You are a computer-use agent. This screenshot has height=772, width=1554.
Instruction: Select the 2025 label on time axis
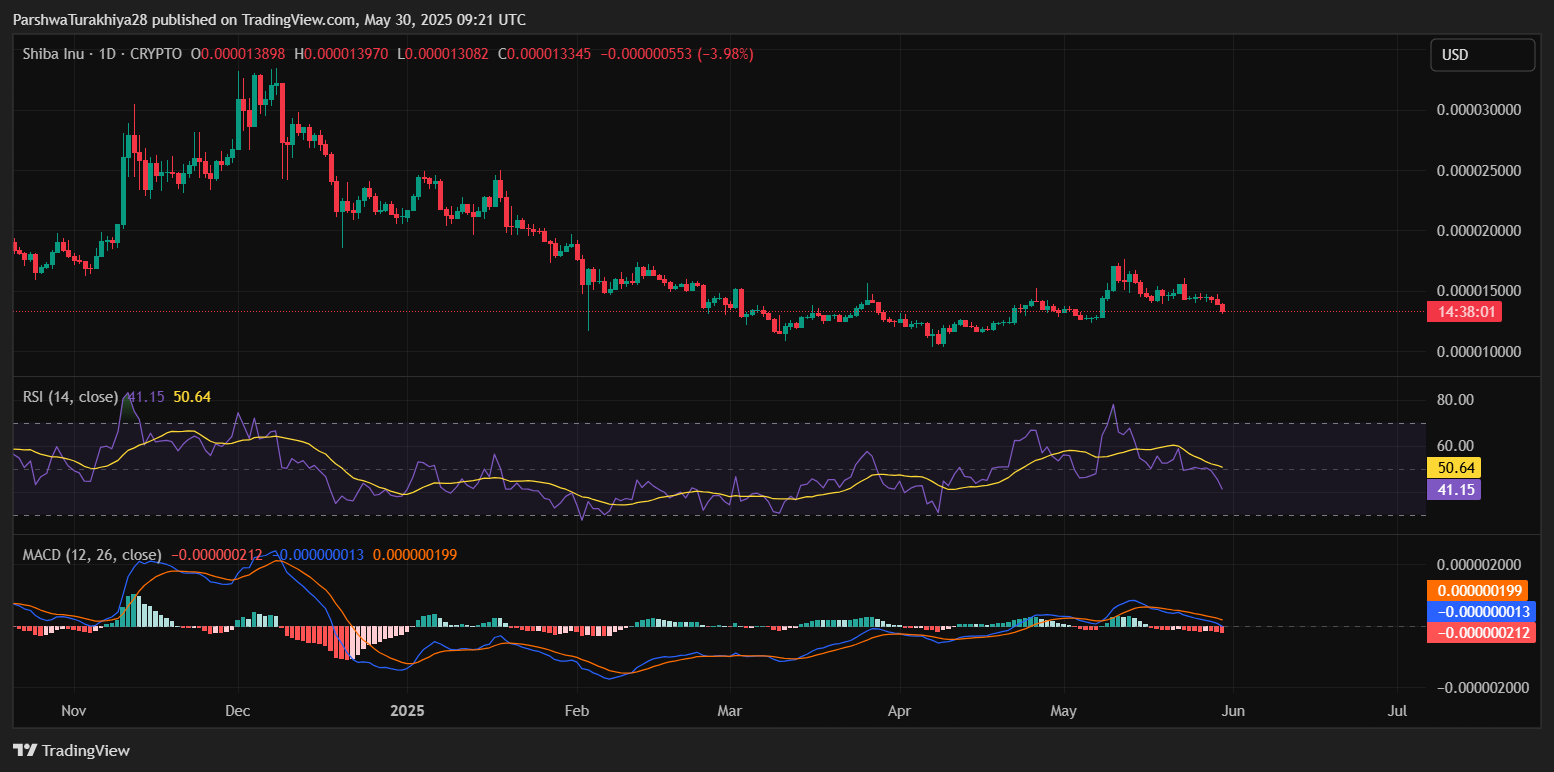pos(408,711)
